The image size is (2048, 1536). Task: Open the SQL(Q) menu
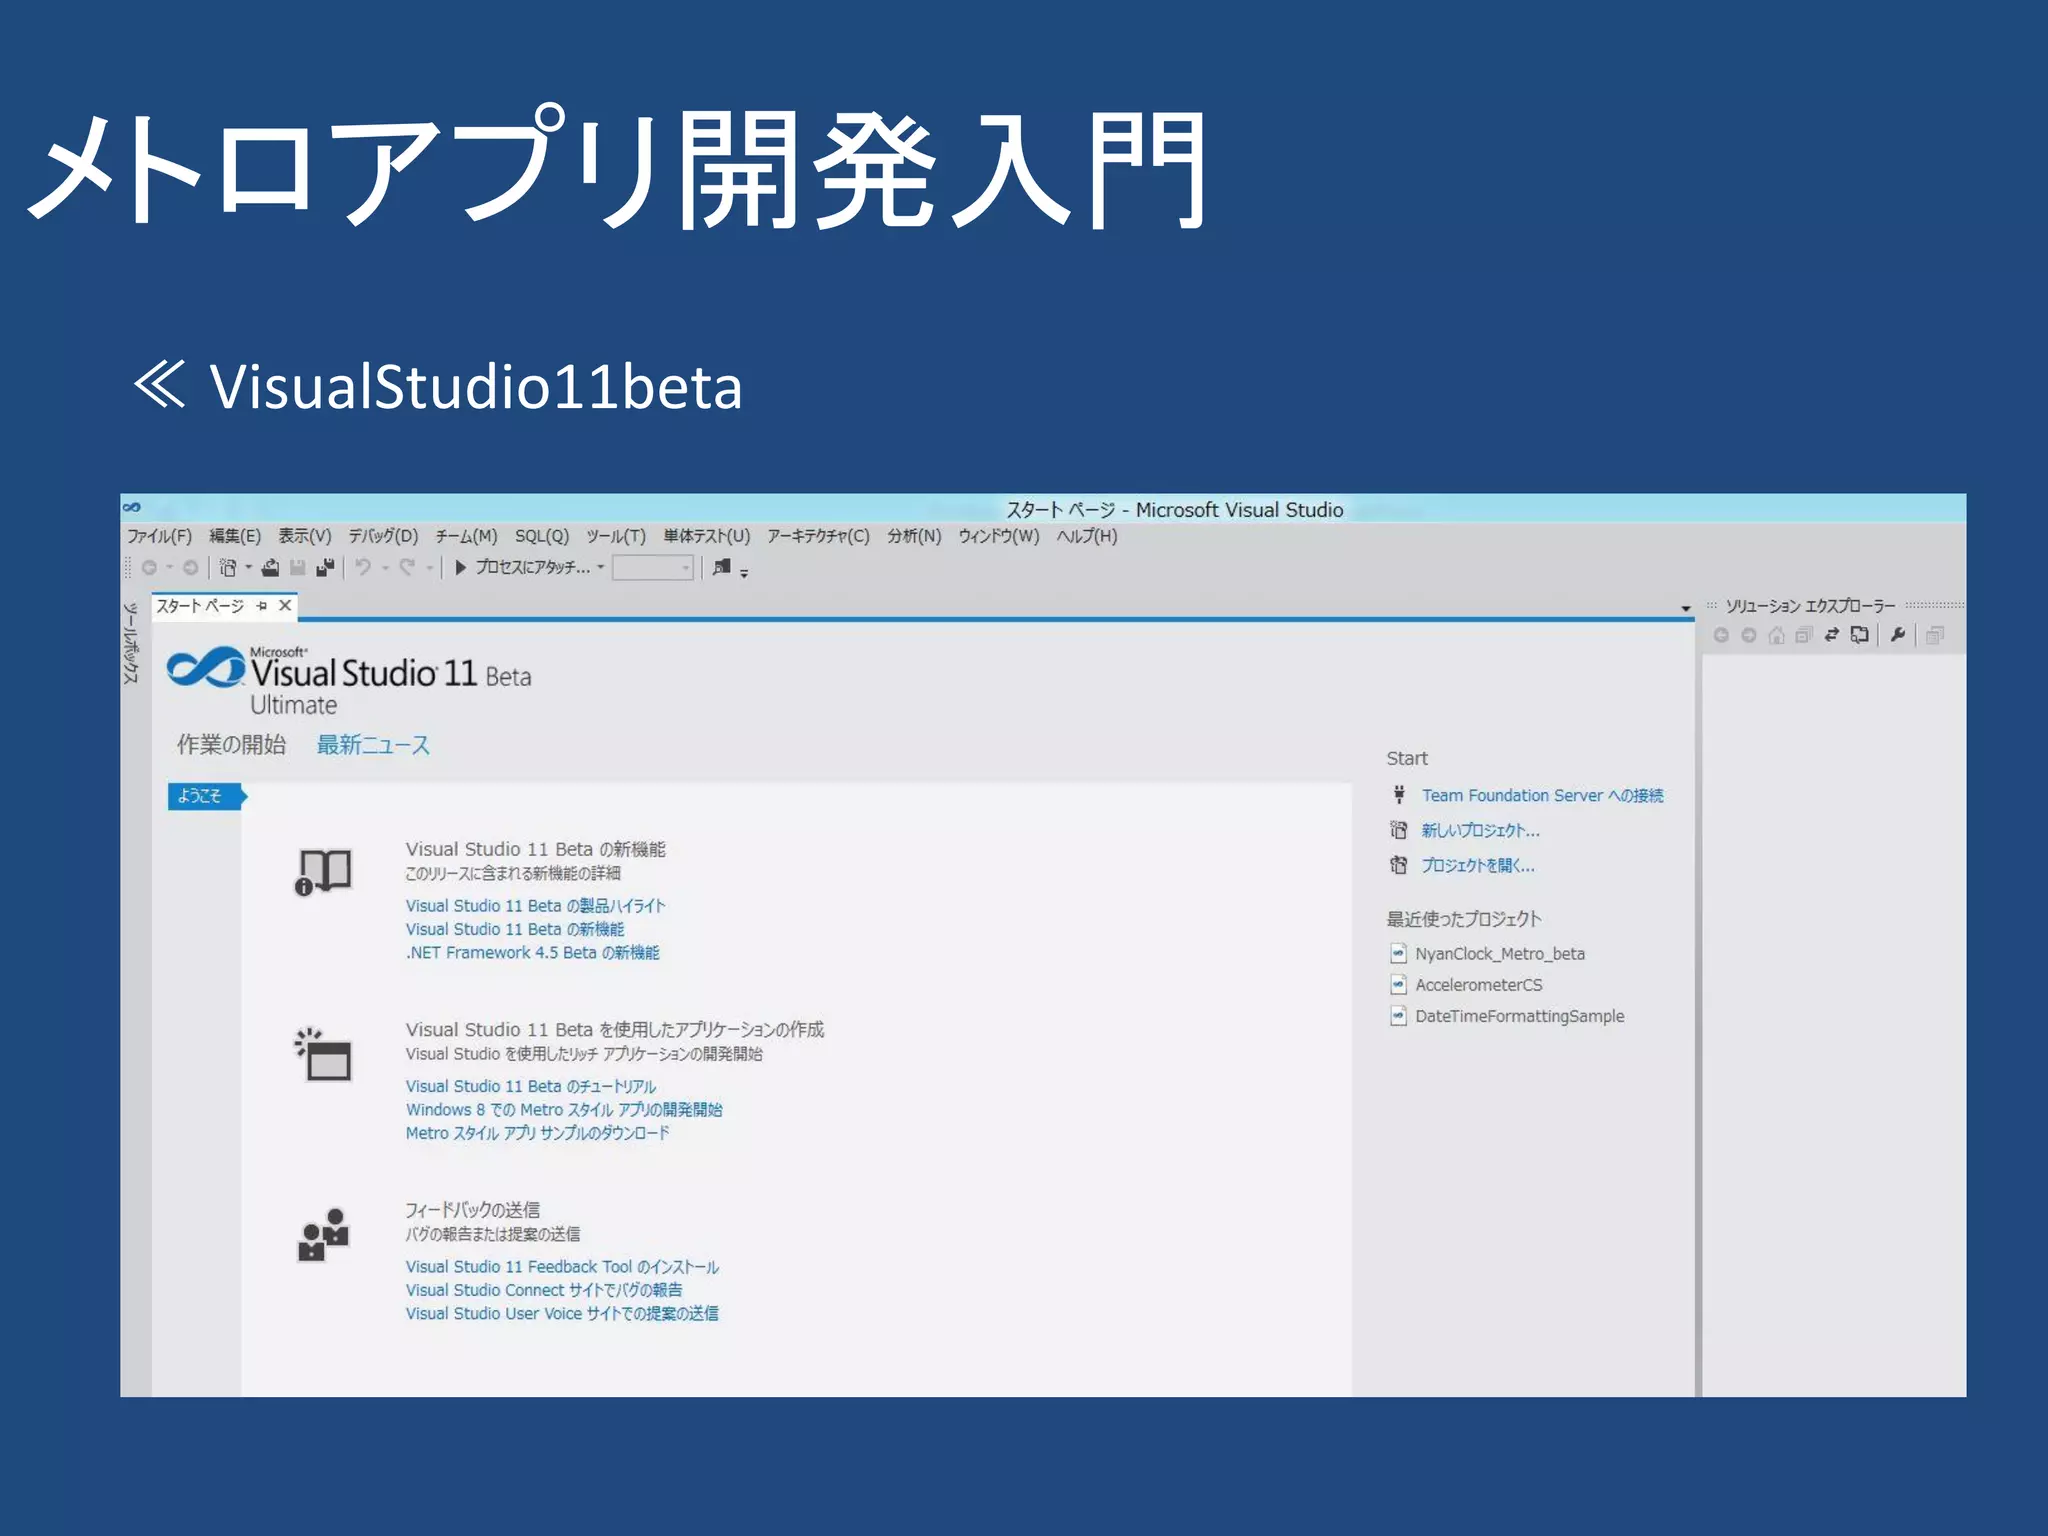[542, 536]
